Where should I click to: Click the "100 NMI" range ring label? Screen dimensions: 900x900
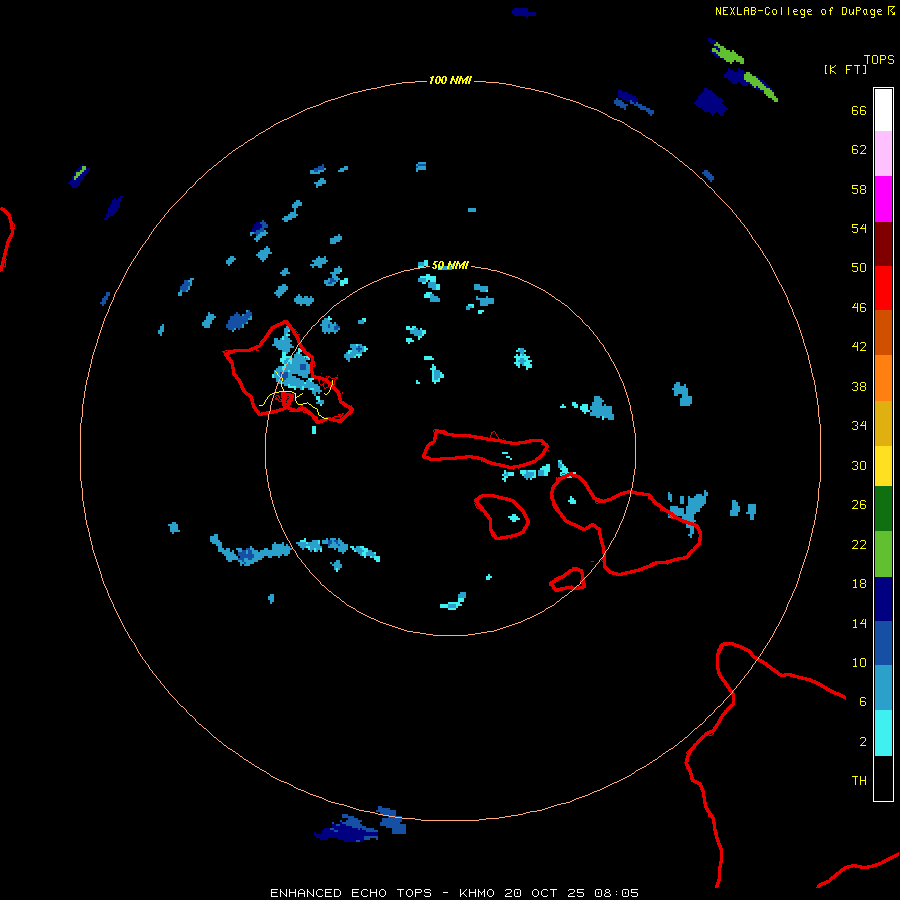point(450,80)
